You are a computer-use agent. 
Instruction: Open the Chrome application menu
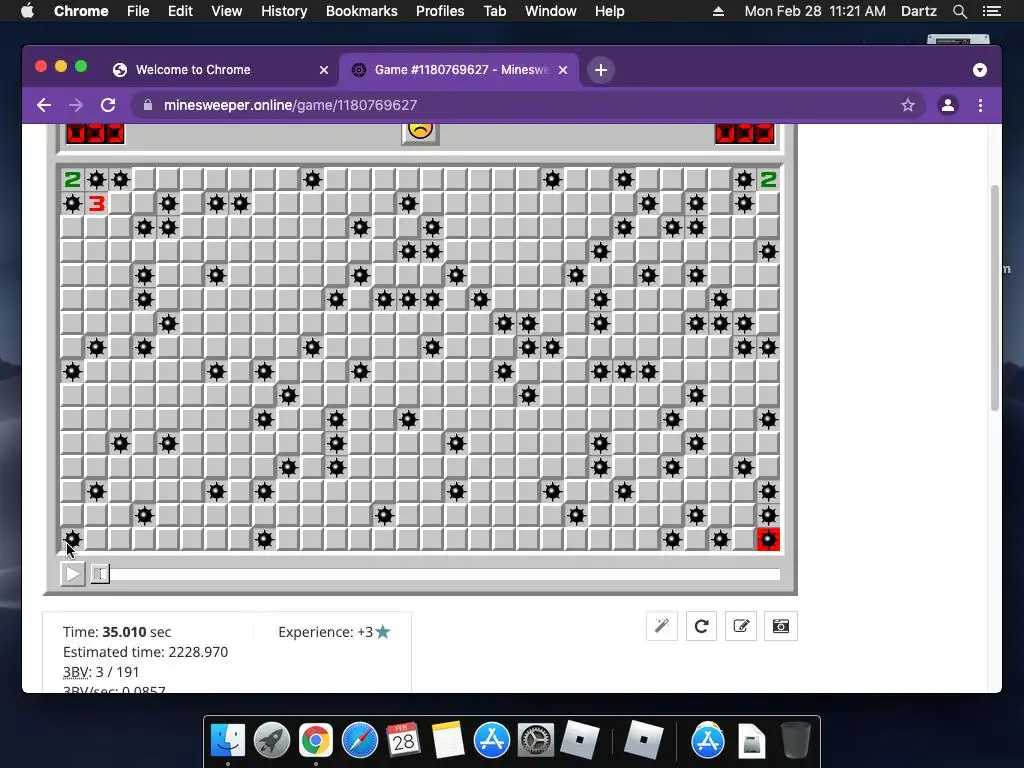click(x=81, y=11)
